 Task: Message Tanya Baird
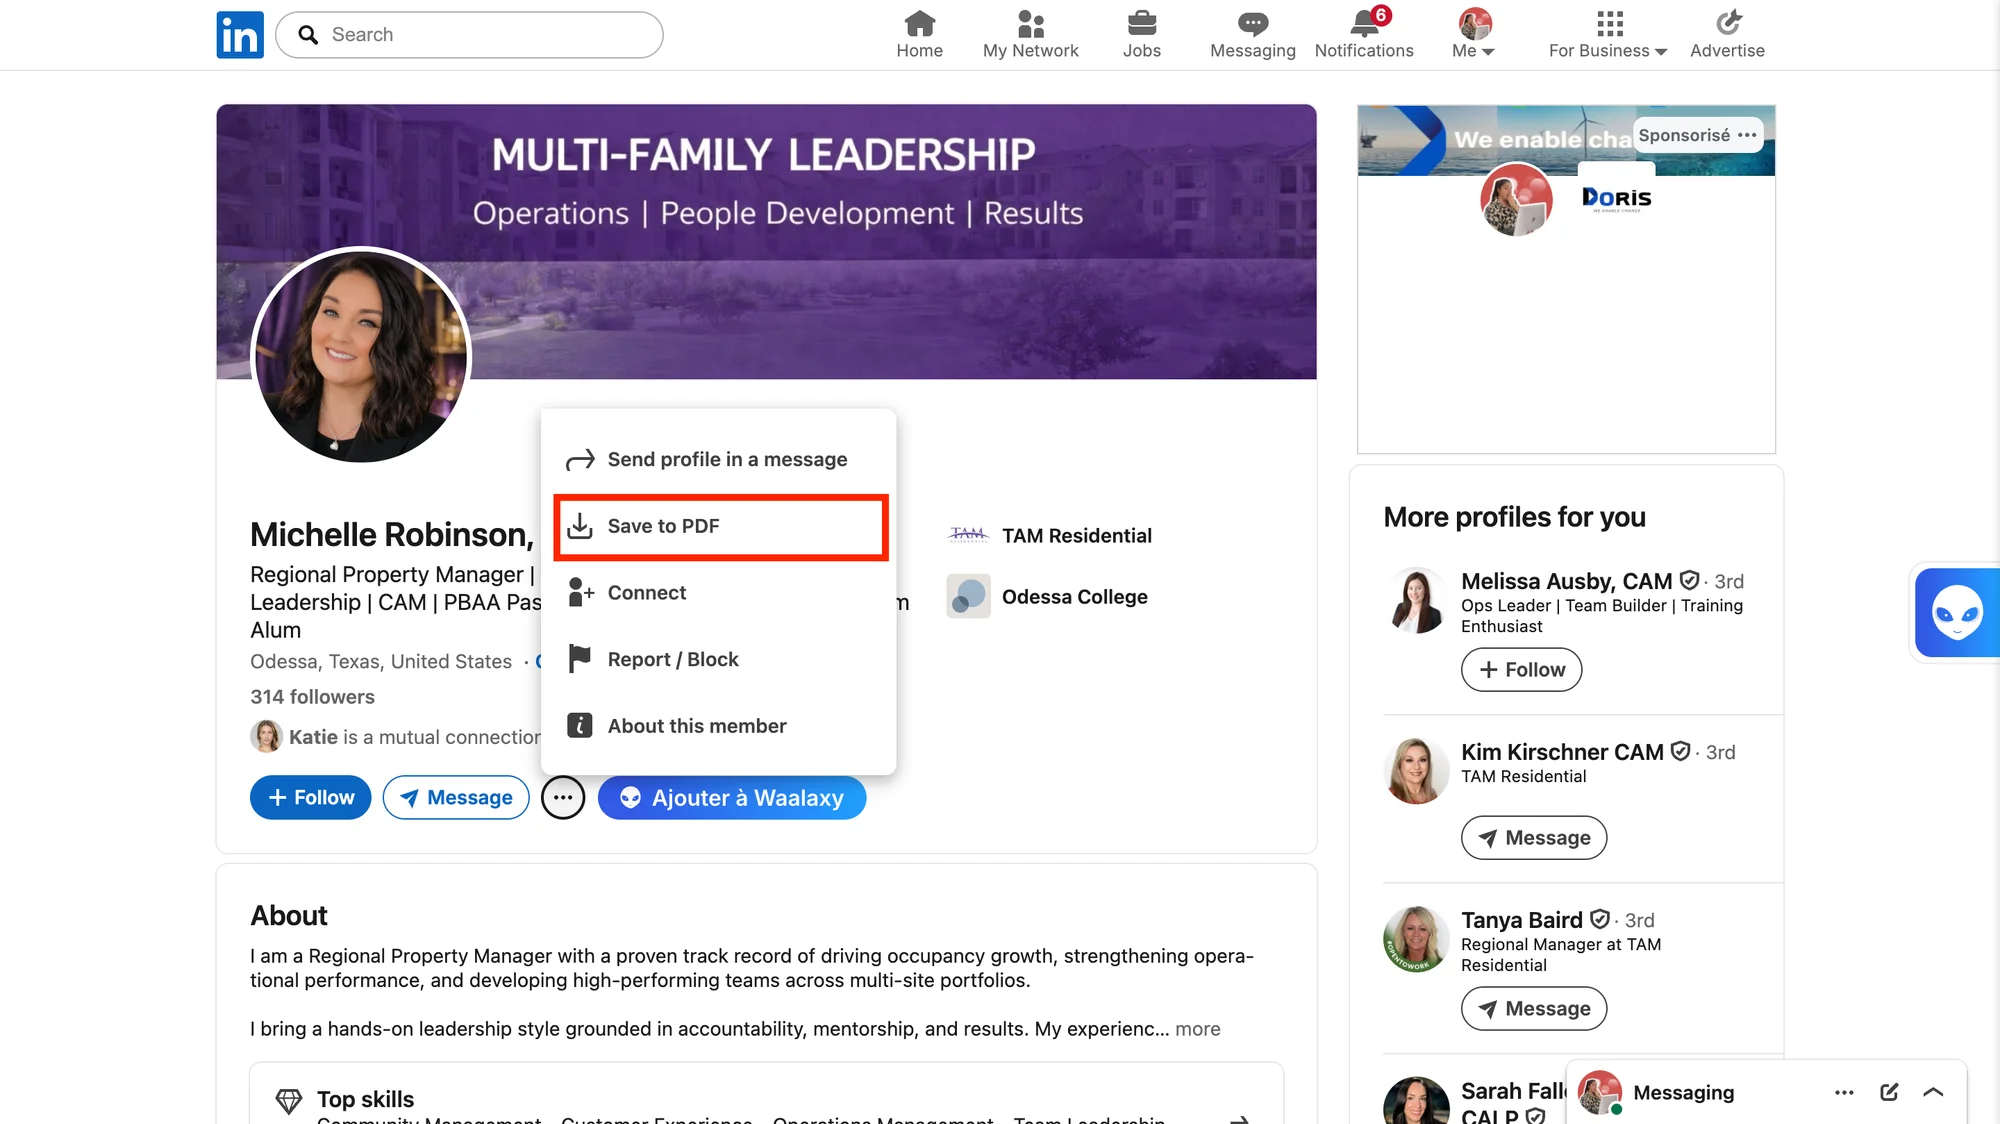click(x=1533, y=1009)
